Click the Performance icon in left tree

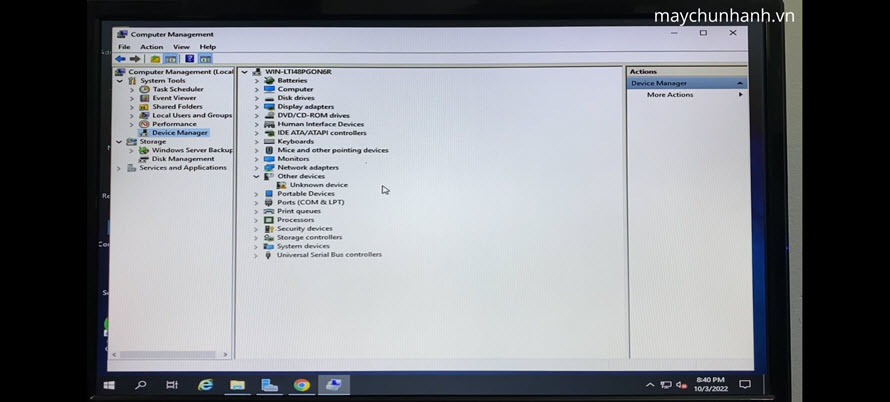tap(144, 124)
